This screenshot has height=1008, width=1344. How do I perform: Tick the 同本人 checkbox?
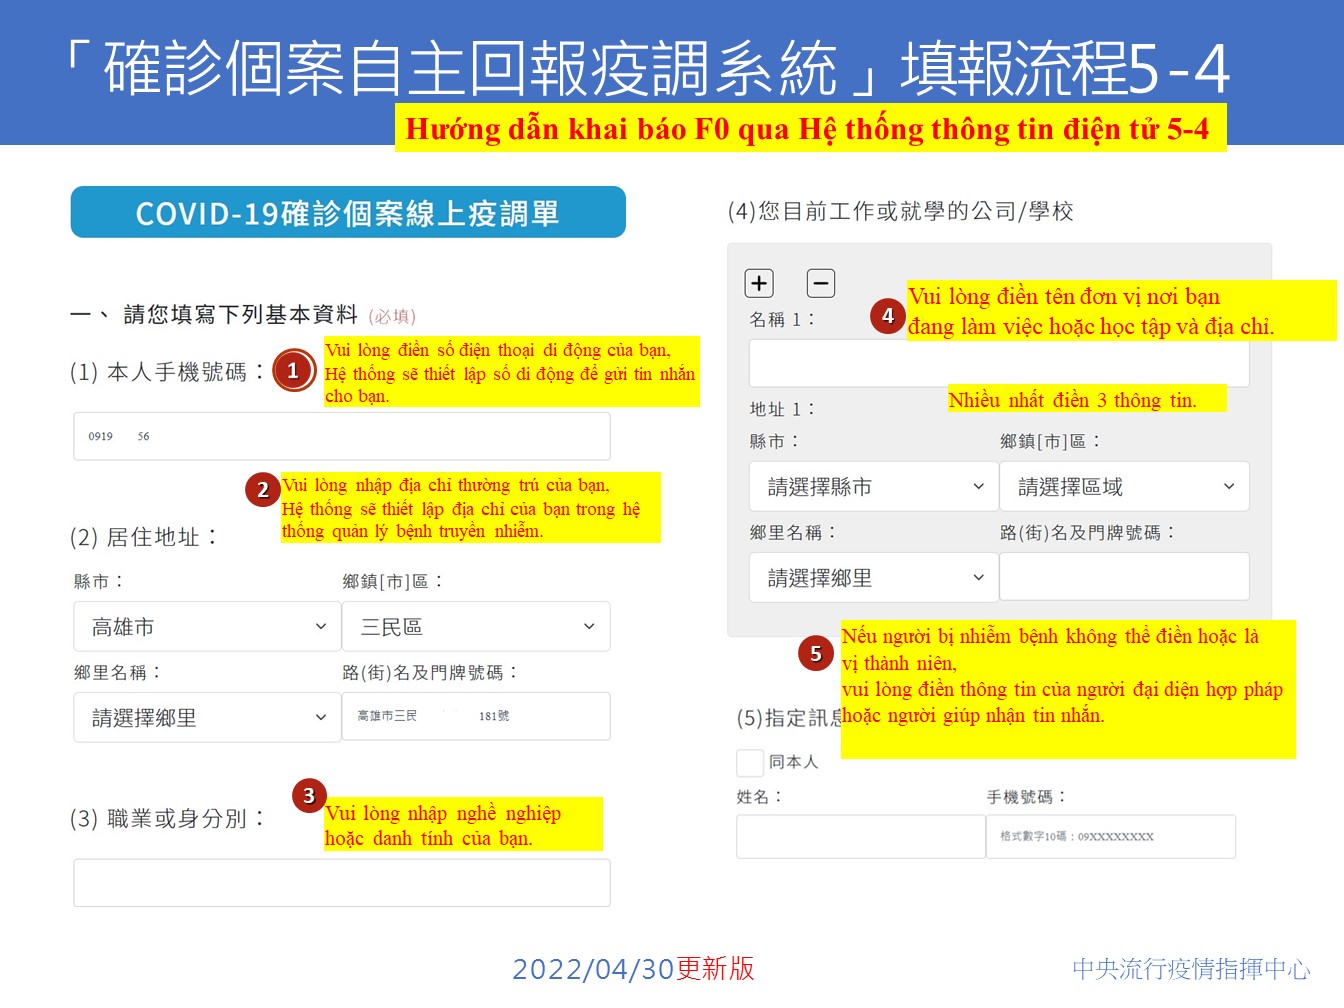click(x=750, y=763)
